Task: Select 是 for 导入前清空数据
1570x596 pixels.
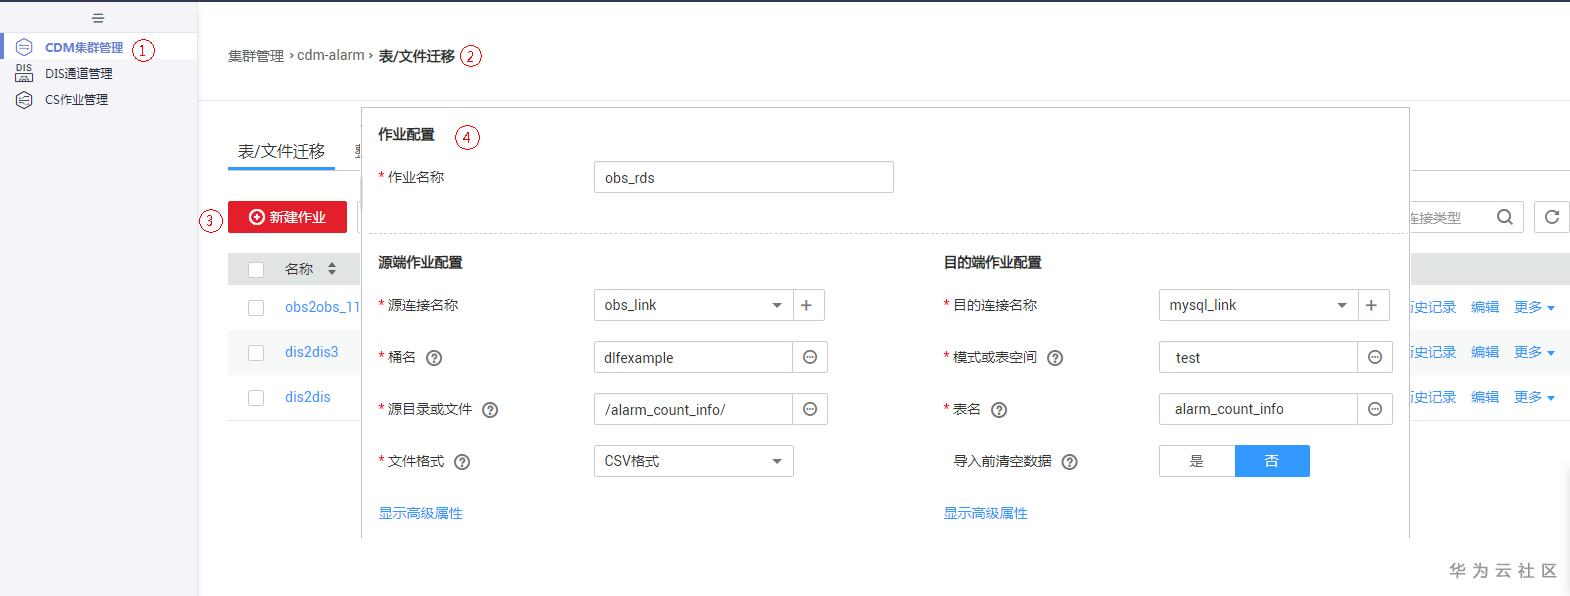Action: point(1197,461)
